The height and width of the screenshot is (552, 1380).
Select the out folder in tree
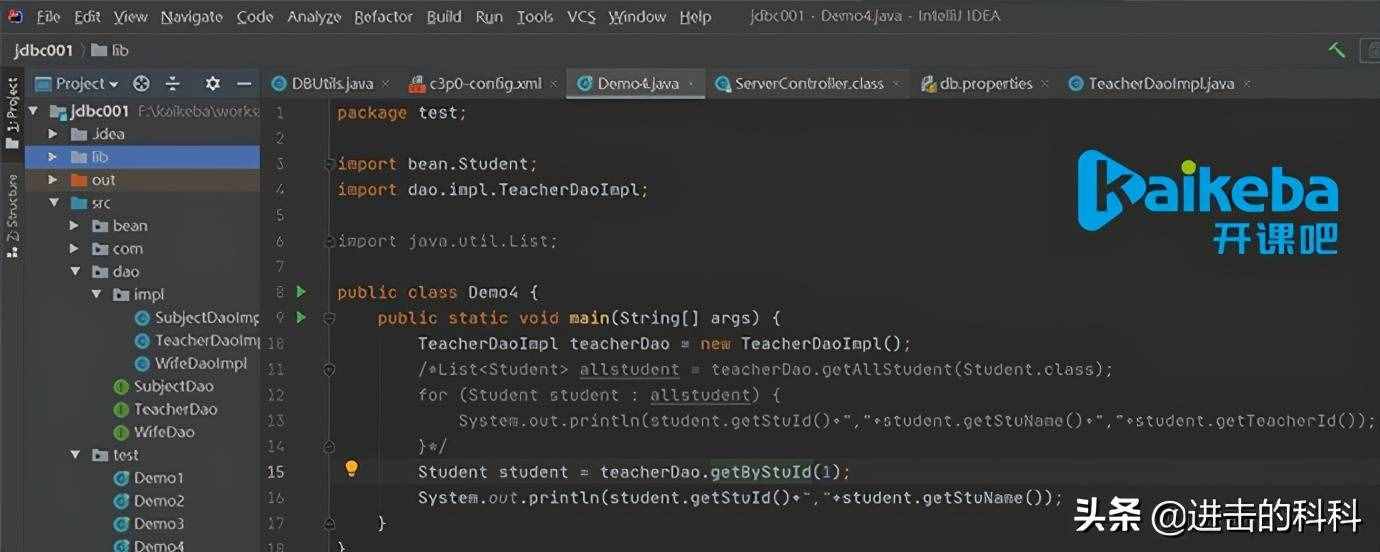click(x=142, y=180)
